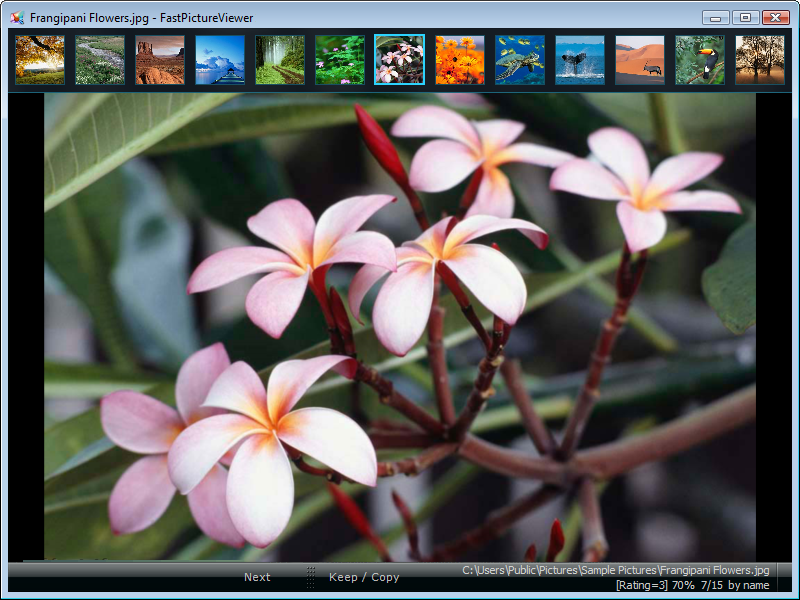Click the 70% zoom status value
This screenshot has height=600, width=800.
(x=683, y=585)
